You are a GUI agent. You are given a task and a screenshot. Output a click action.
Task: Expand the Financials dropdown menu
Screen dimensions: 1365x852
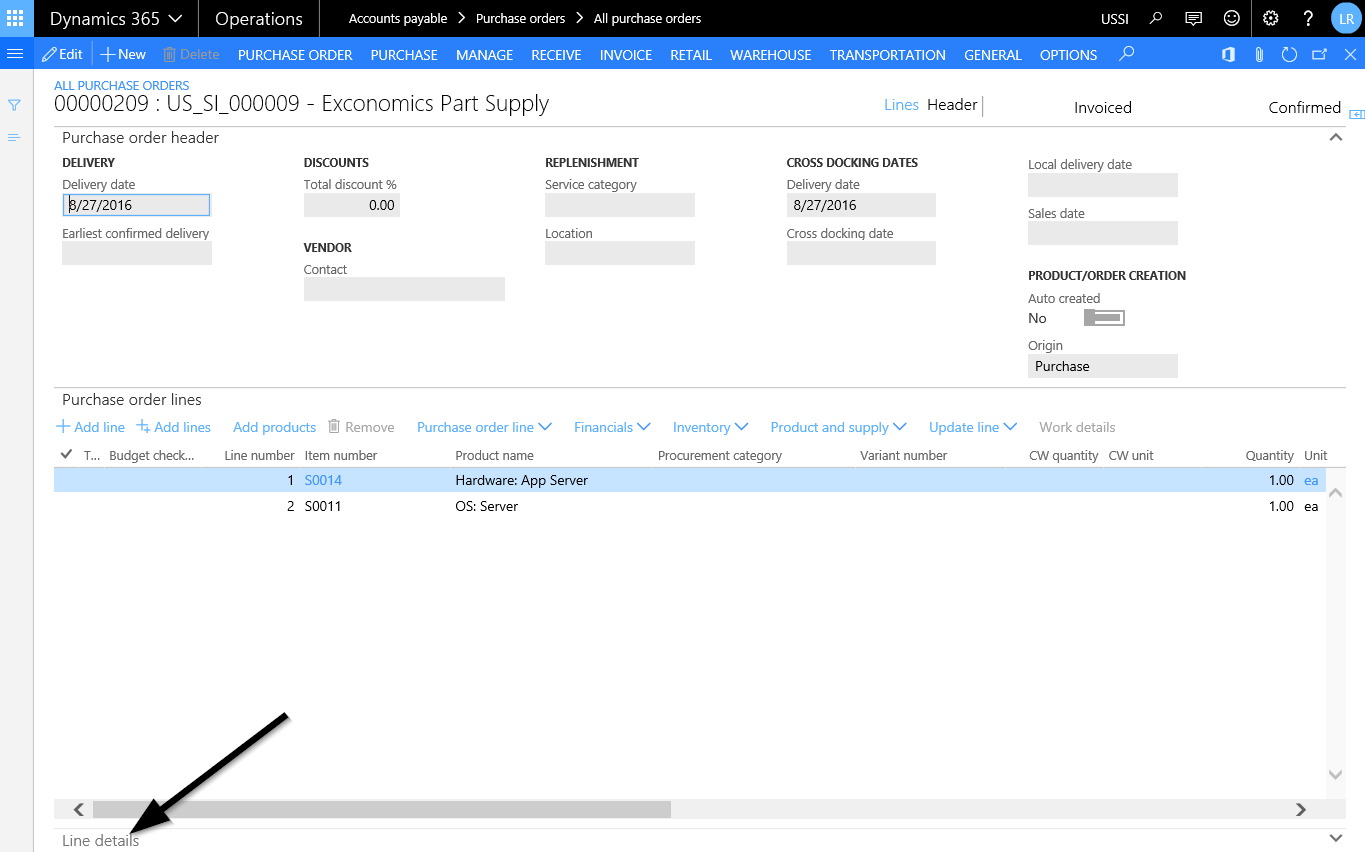(x=612, y=427)
